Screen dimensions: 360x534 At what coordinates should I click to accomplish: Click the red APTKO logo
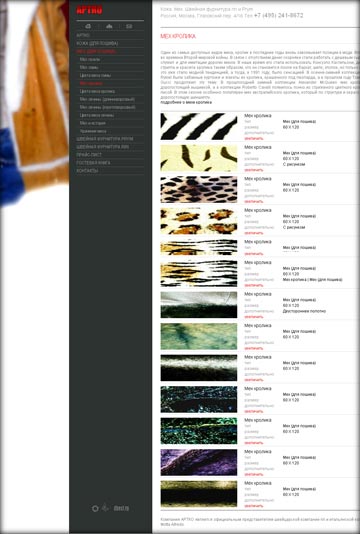pyautogui.click(x=89, y=11)
